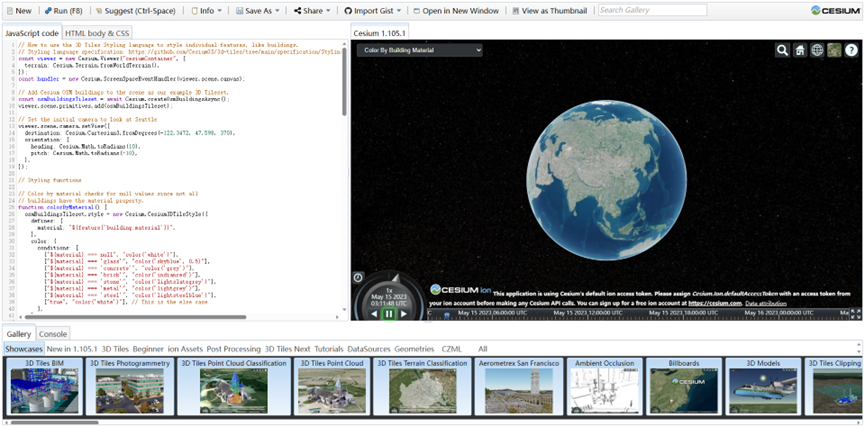865x427 pixels.
Task: Focus the Search Gallery input field
Action: click(x=652, y=10)
